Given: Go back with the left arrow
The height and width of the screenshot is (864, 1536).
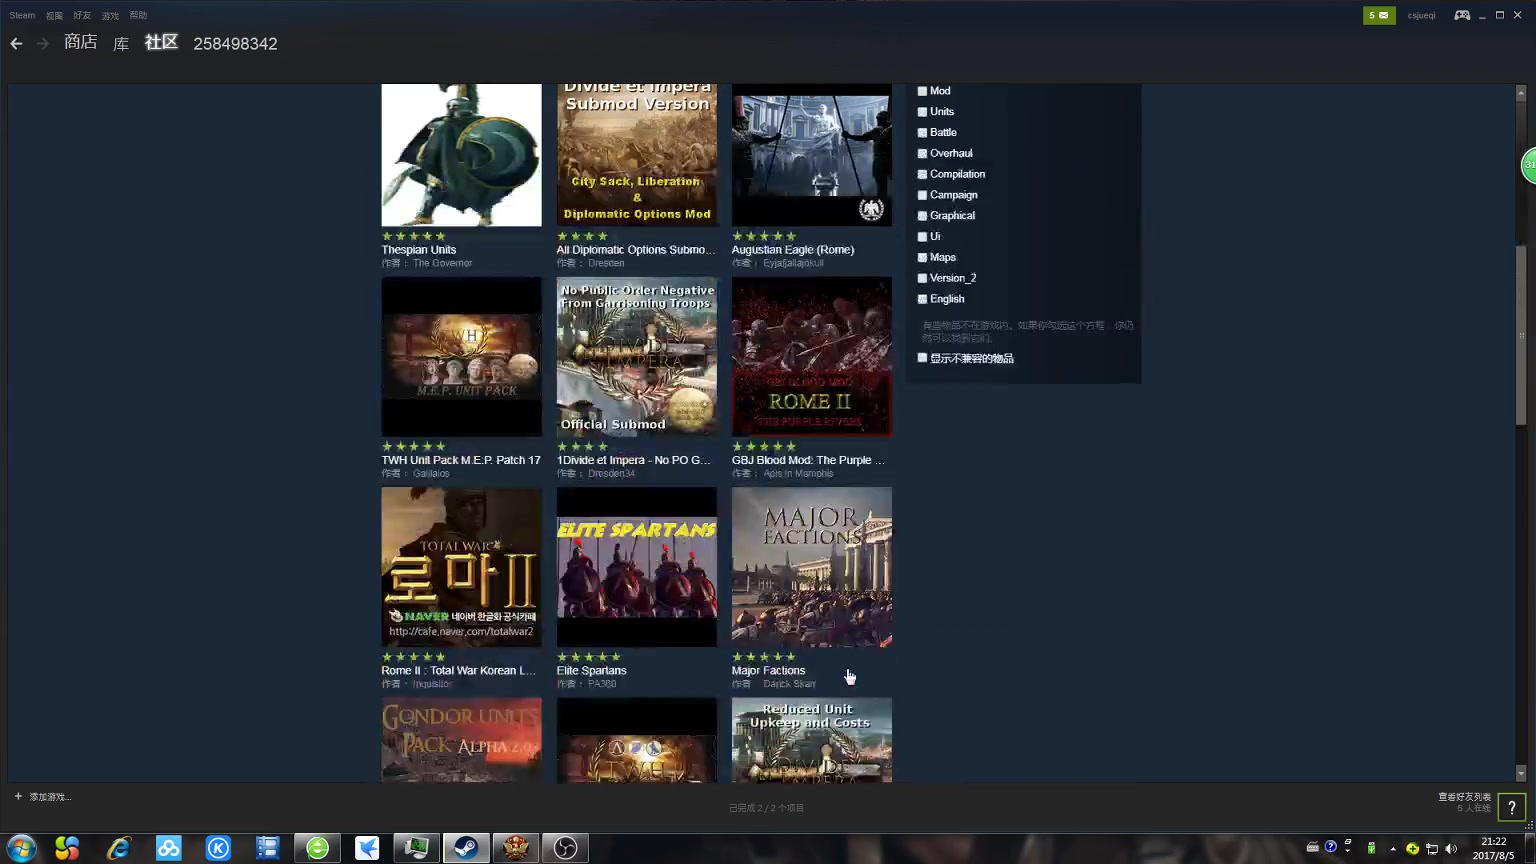Looking at the screenshot, I should point(16,43).
